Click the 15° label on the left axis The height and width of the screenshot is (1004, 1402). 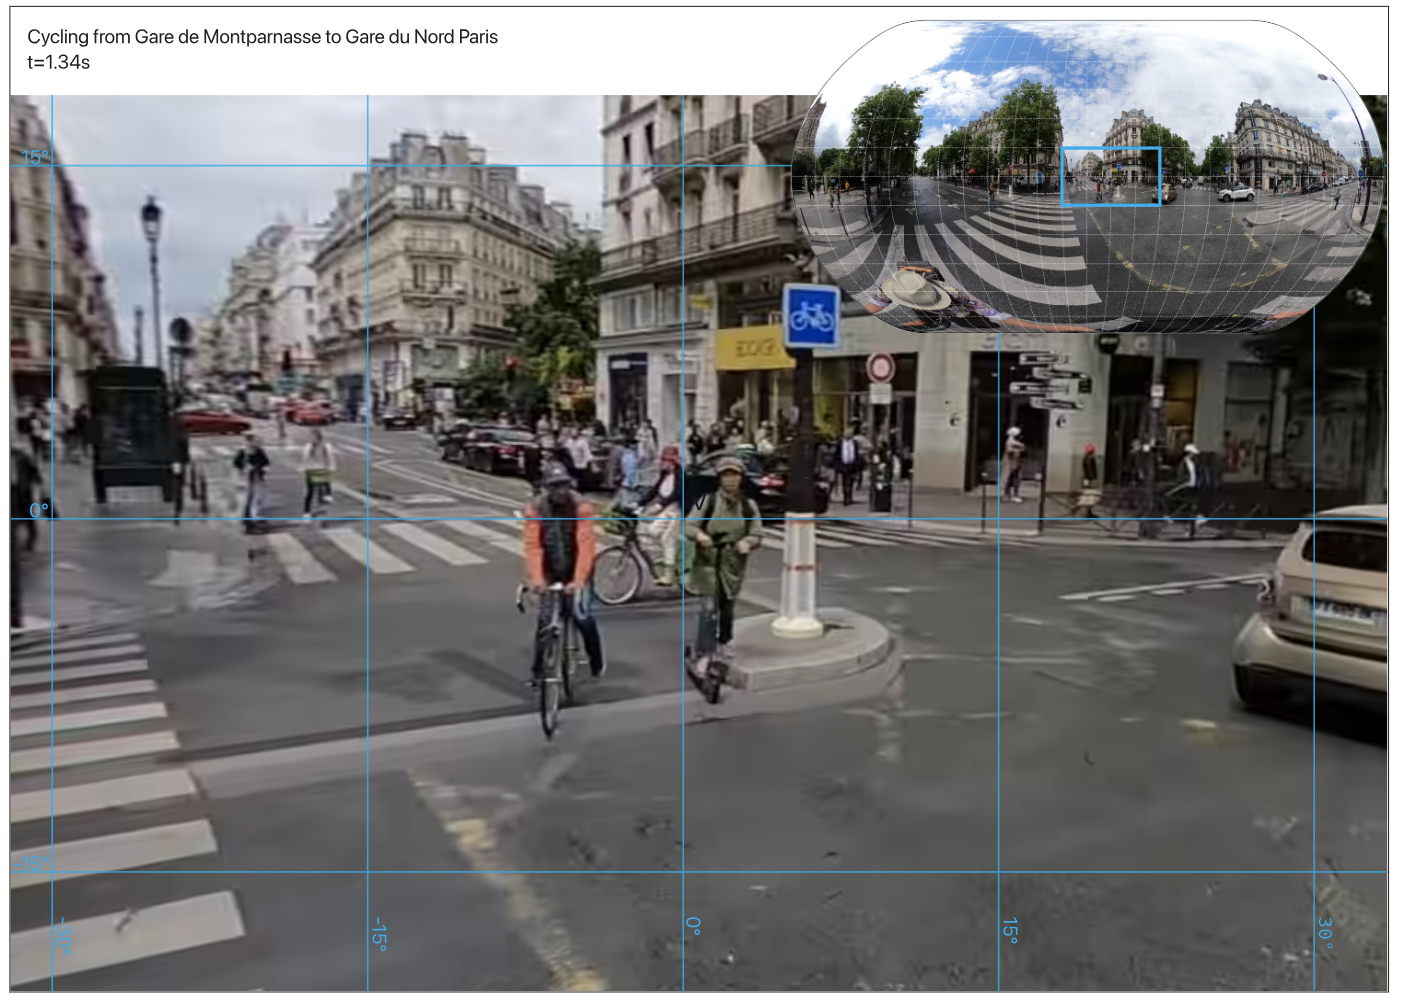click(34, 157)
